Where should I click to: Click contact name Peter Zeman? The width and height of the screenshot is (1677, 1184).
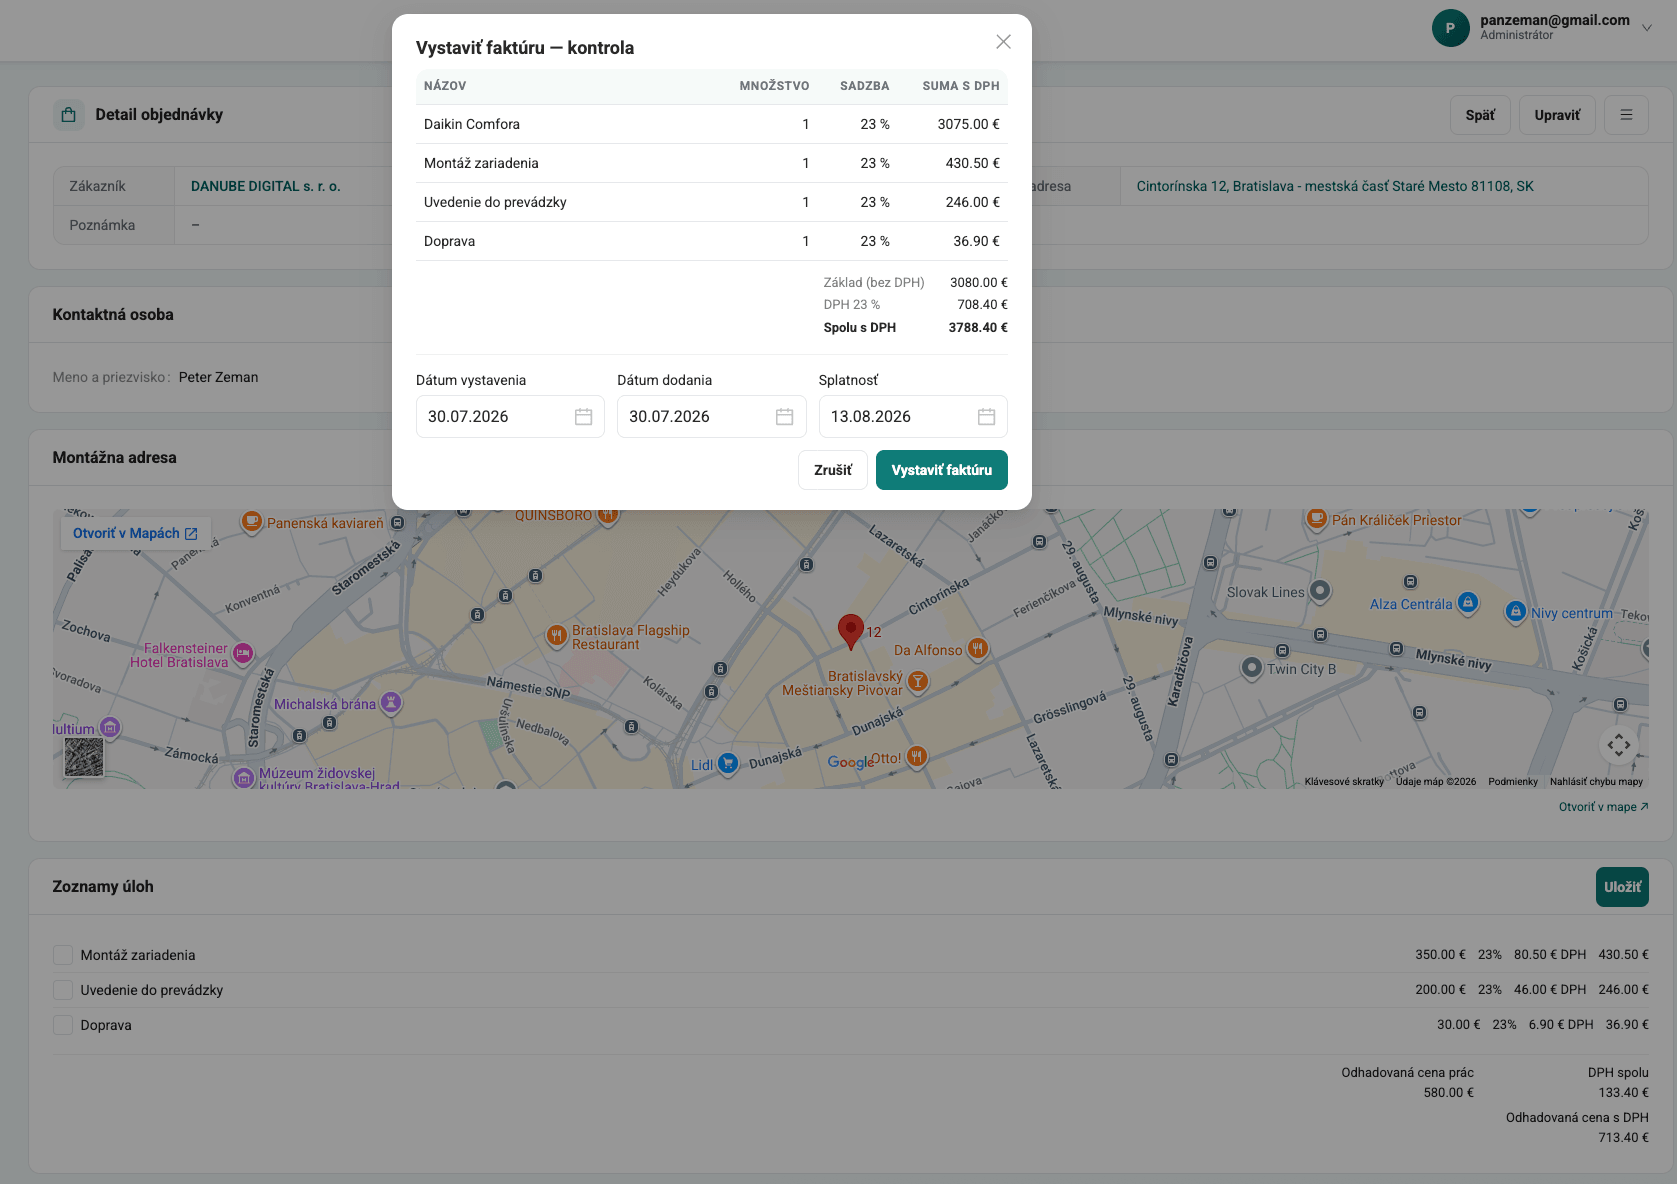coord(219,377)
